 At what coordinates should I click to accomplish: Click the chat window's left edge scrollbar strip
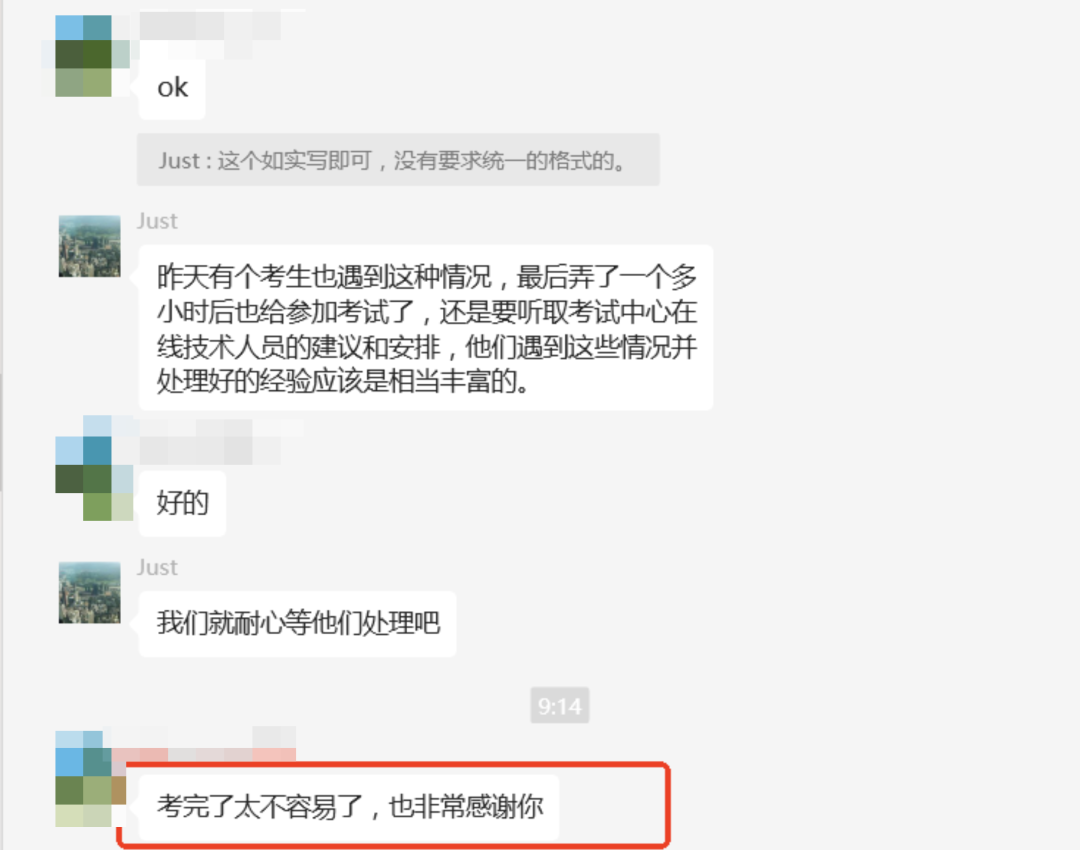pyautogui.click(x=2, y=425)
